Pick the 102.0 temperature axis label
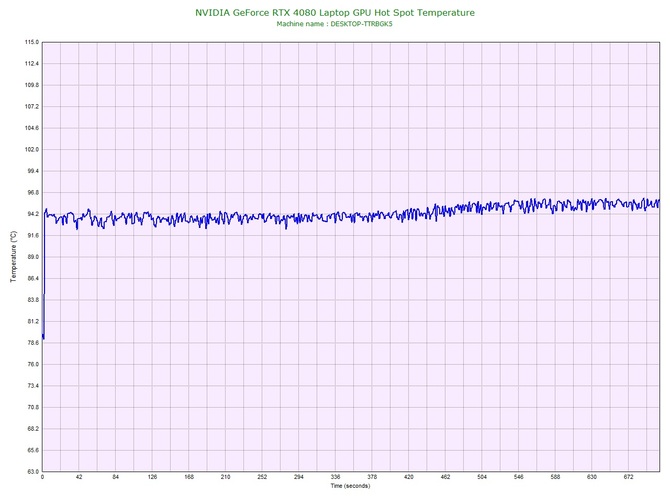Viewport: 670px width, 503px height. coord(32,150)
